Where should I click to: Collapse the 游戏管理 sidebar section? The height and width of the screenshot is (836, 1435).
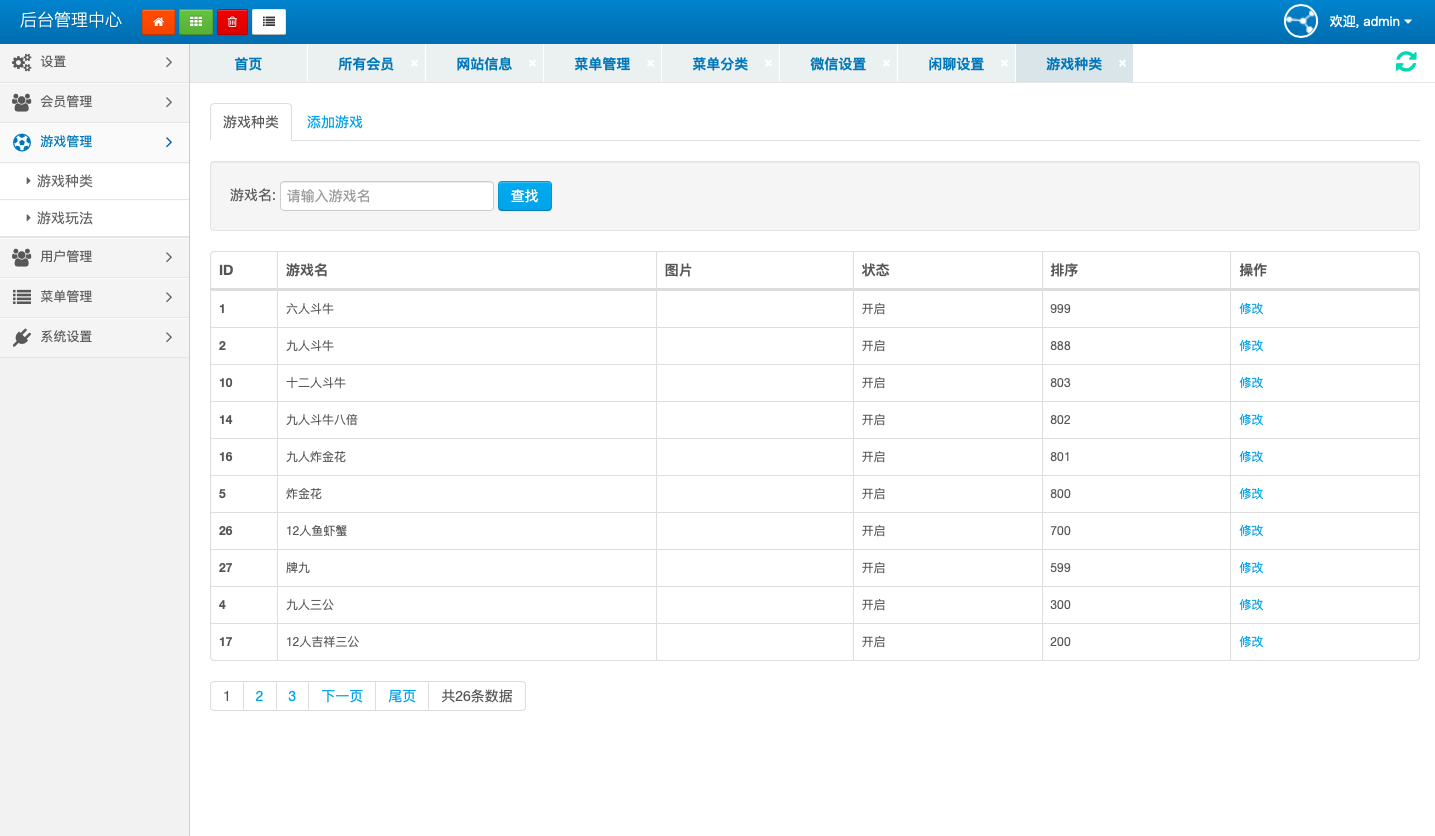pos(94,142)
